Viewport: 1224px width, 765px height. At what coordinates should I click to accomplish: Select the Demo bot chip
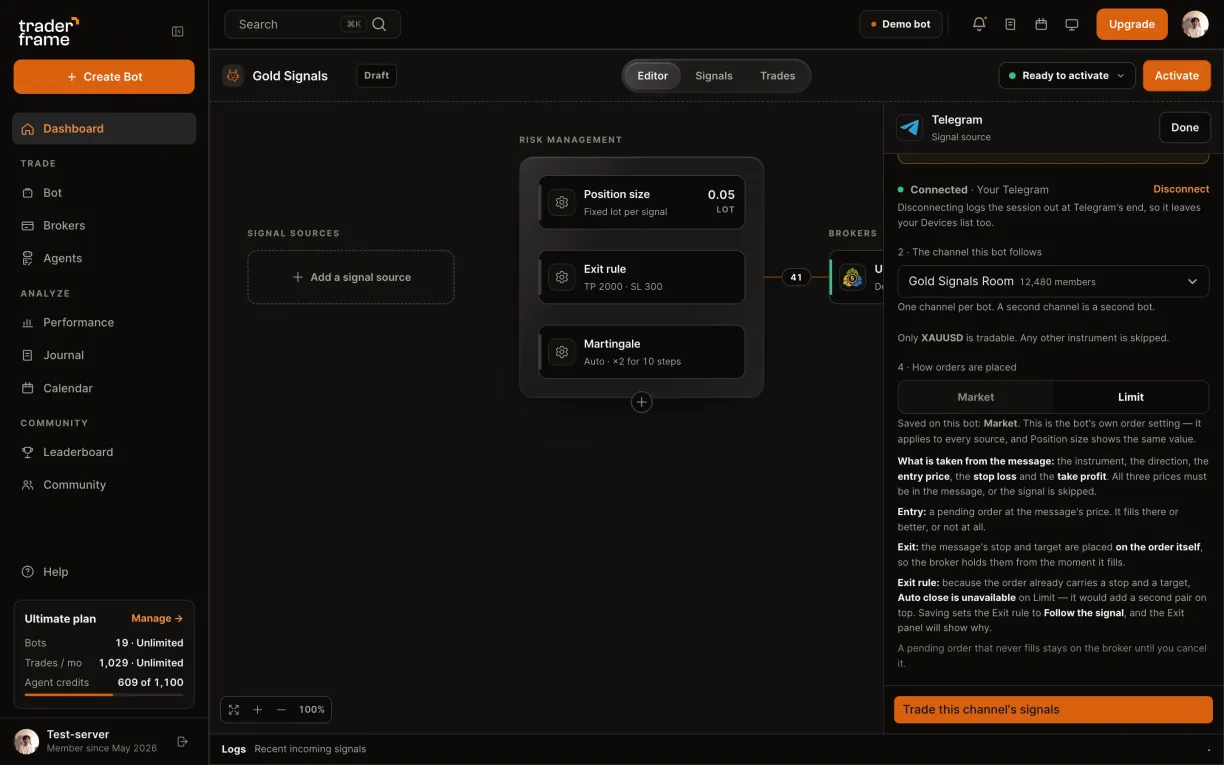[900, 24]
